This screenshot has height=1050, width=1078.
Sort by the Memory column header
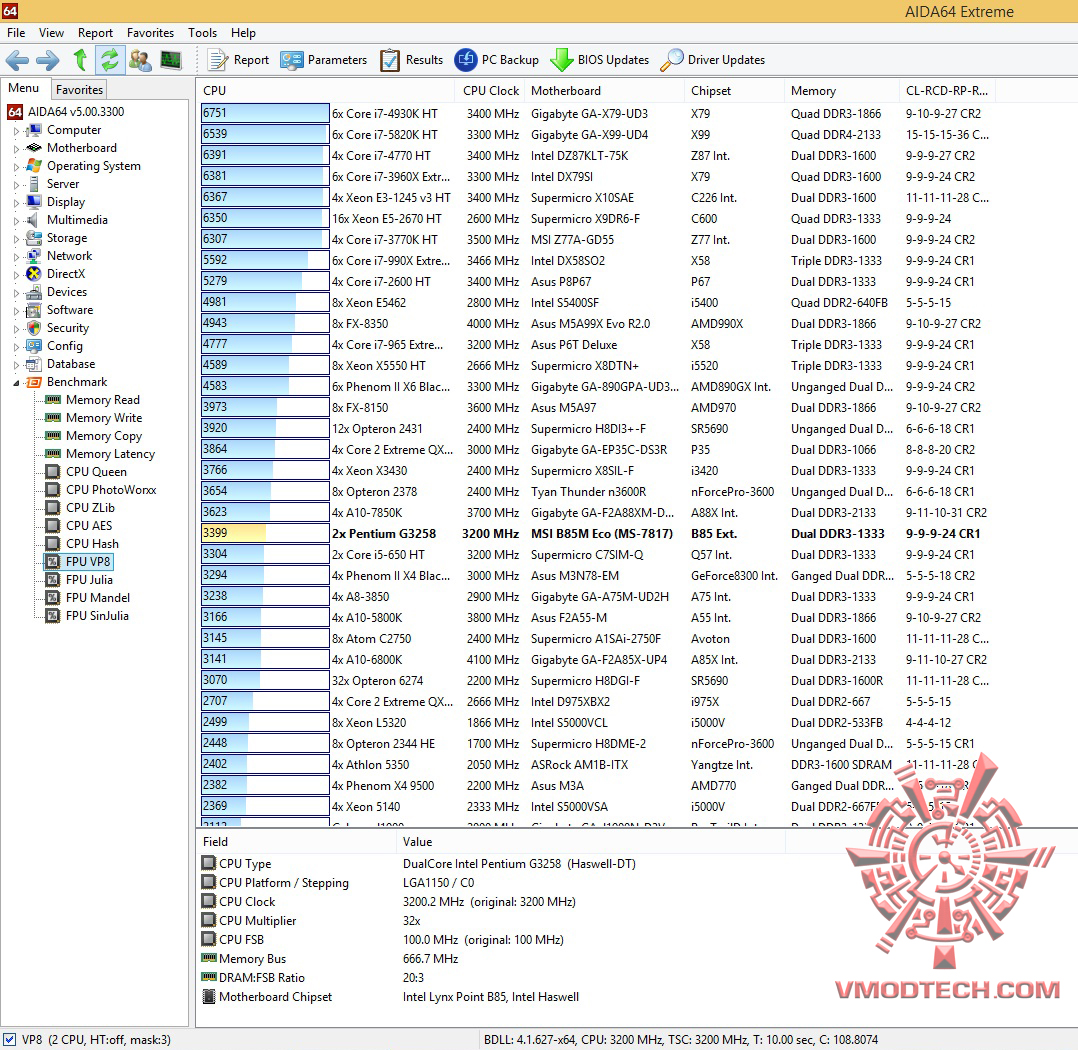(x=842, y=91)
